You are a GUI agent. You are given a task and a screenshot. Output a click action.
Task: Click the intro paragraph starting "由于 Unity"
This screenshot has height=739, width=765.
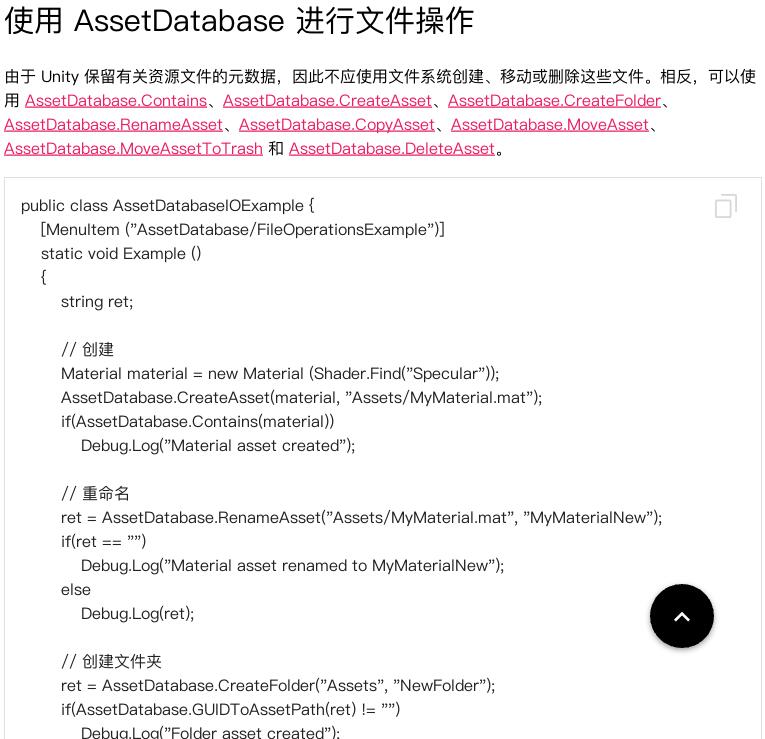coord(381,113)
